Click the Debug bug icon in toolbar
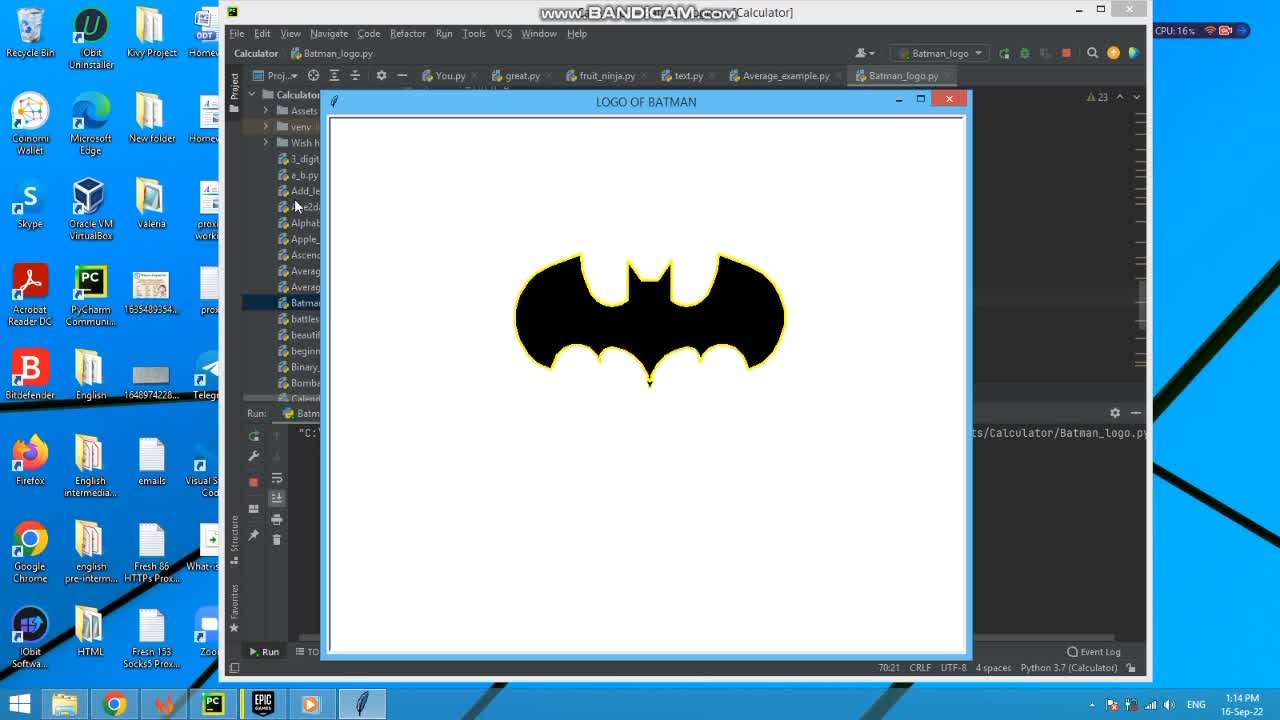The height and width of the screenshot is (720, 1280). point(1024,53)
